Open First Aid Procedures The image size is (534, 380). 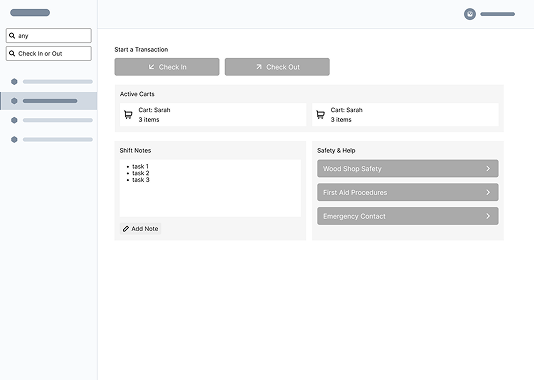408,192
